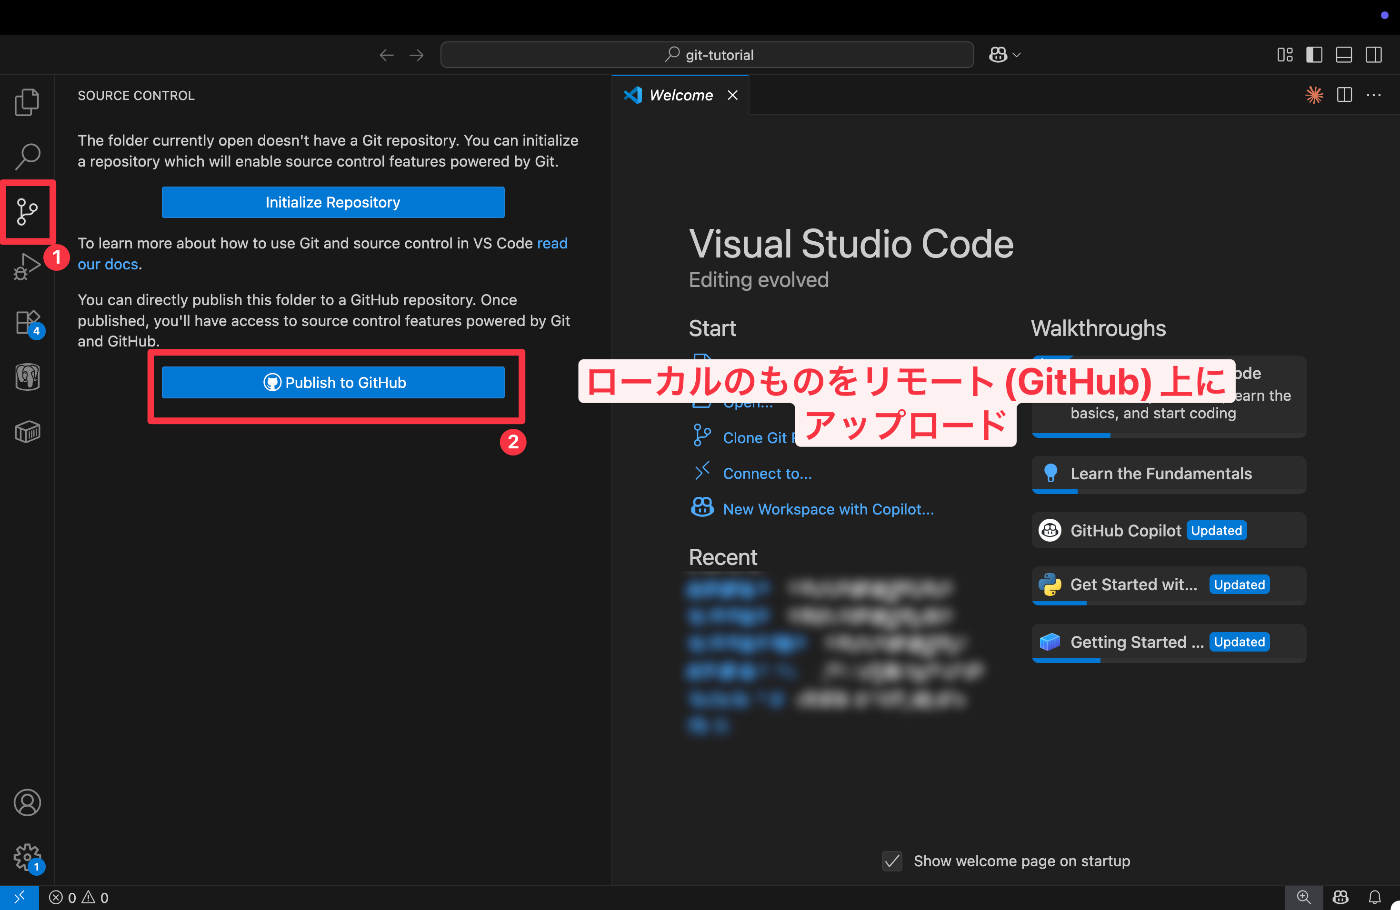Click Publish to GitHub button

tap(333, 382)
